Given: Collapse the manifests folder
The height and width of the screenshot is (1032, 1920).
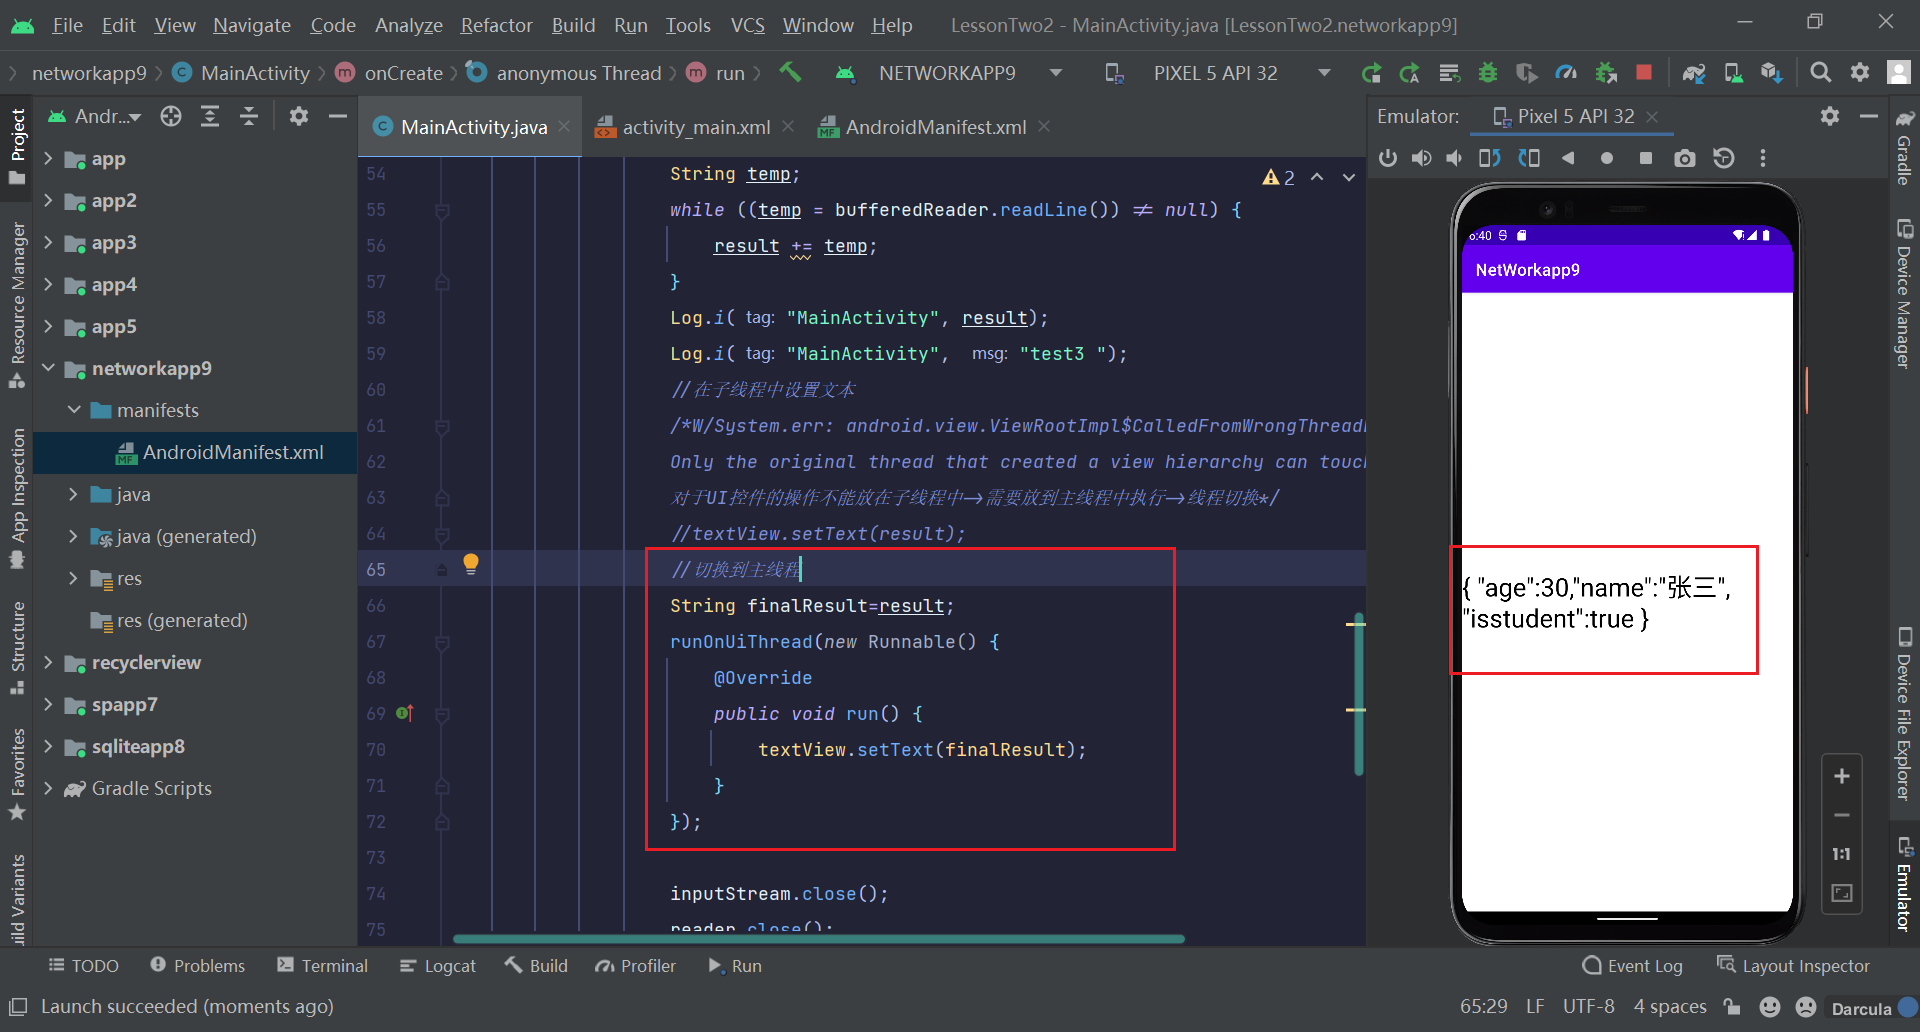Looking at the screenshot, I should coord(73,410).
